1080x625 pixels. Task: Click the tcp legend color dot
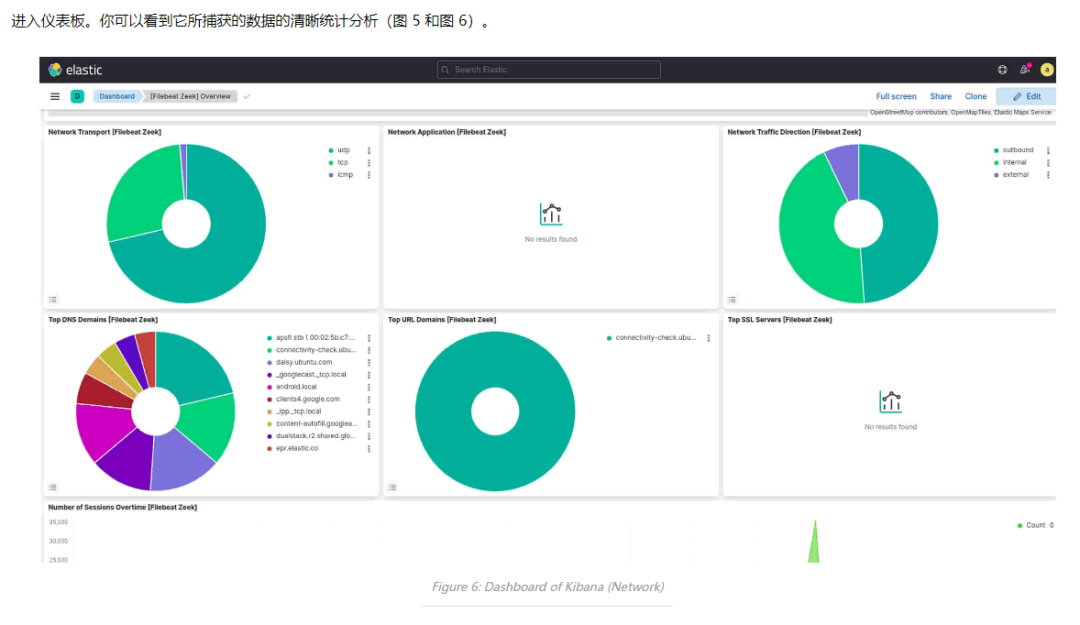331,163
